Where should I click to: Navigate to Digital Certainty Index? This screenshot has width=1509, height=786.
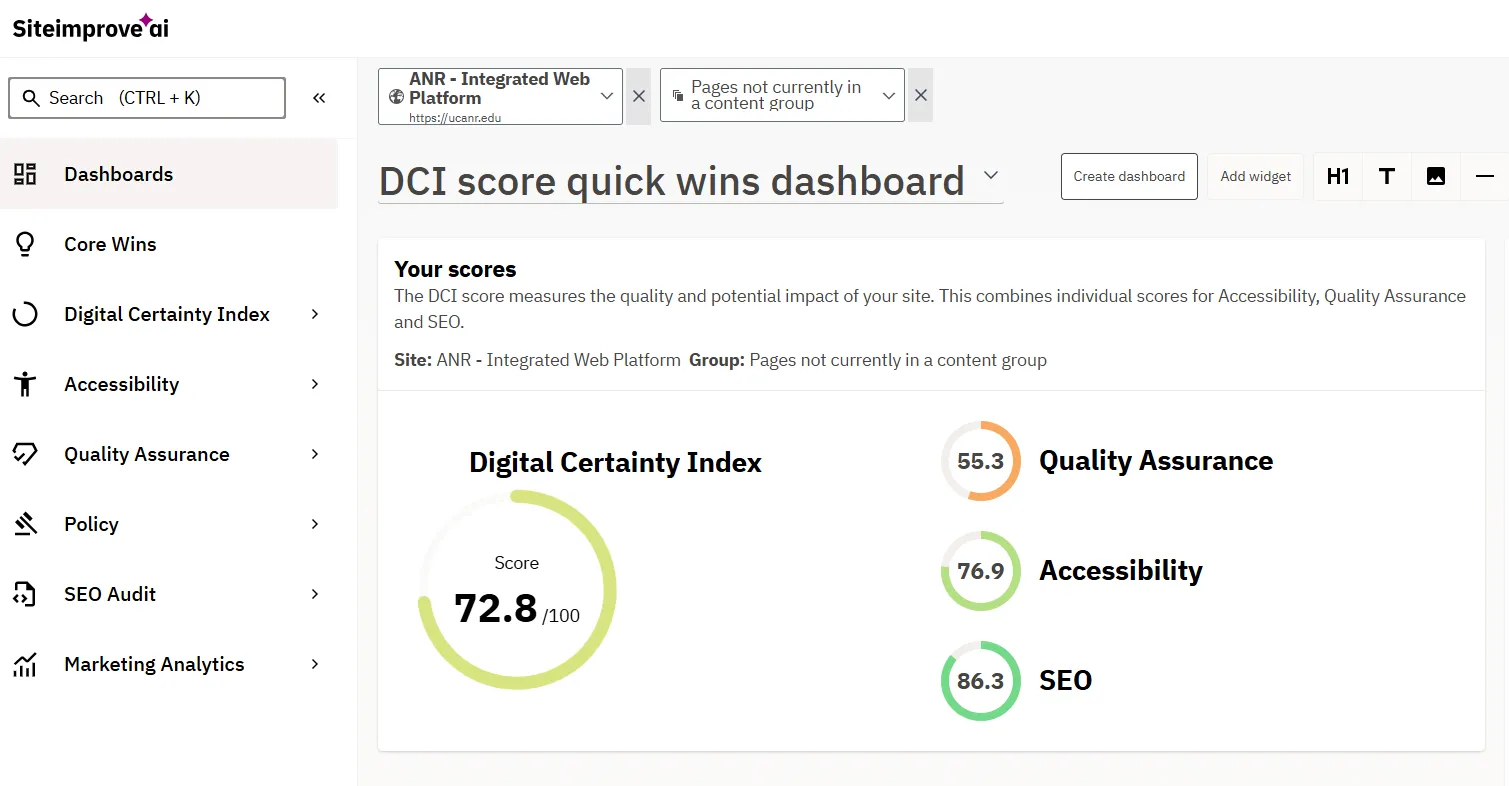(x=166, y=313)
